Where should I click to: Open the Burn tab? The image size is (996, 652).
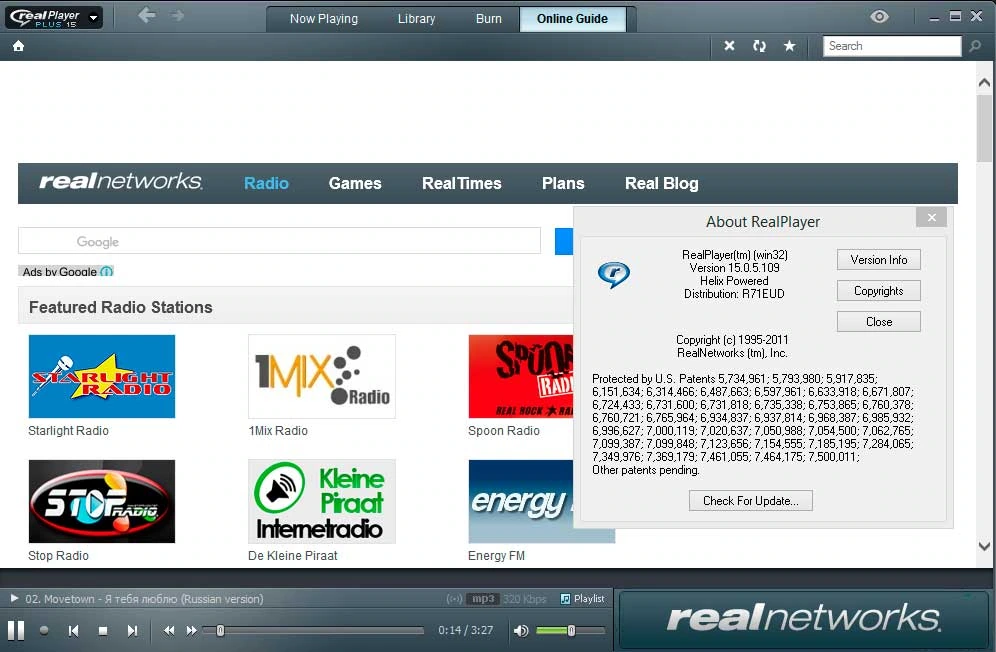[x=488, y=19]
